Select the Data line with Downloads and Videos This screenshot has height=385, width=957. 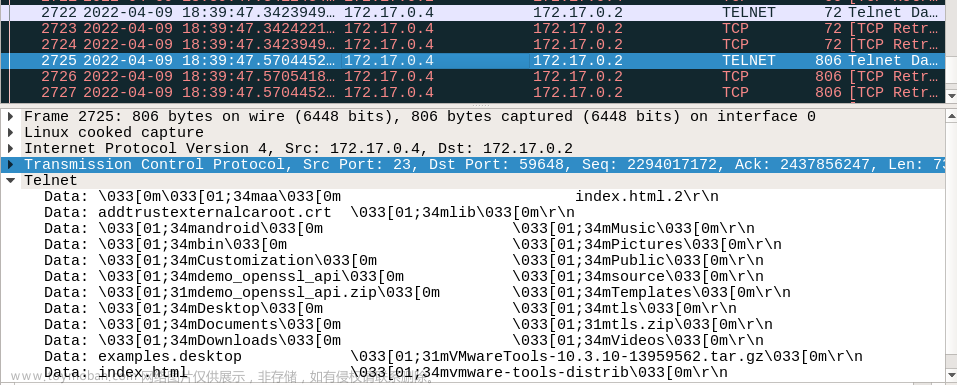pyautogui.click(x=403, y=340)
